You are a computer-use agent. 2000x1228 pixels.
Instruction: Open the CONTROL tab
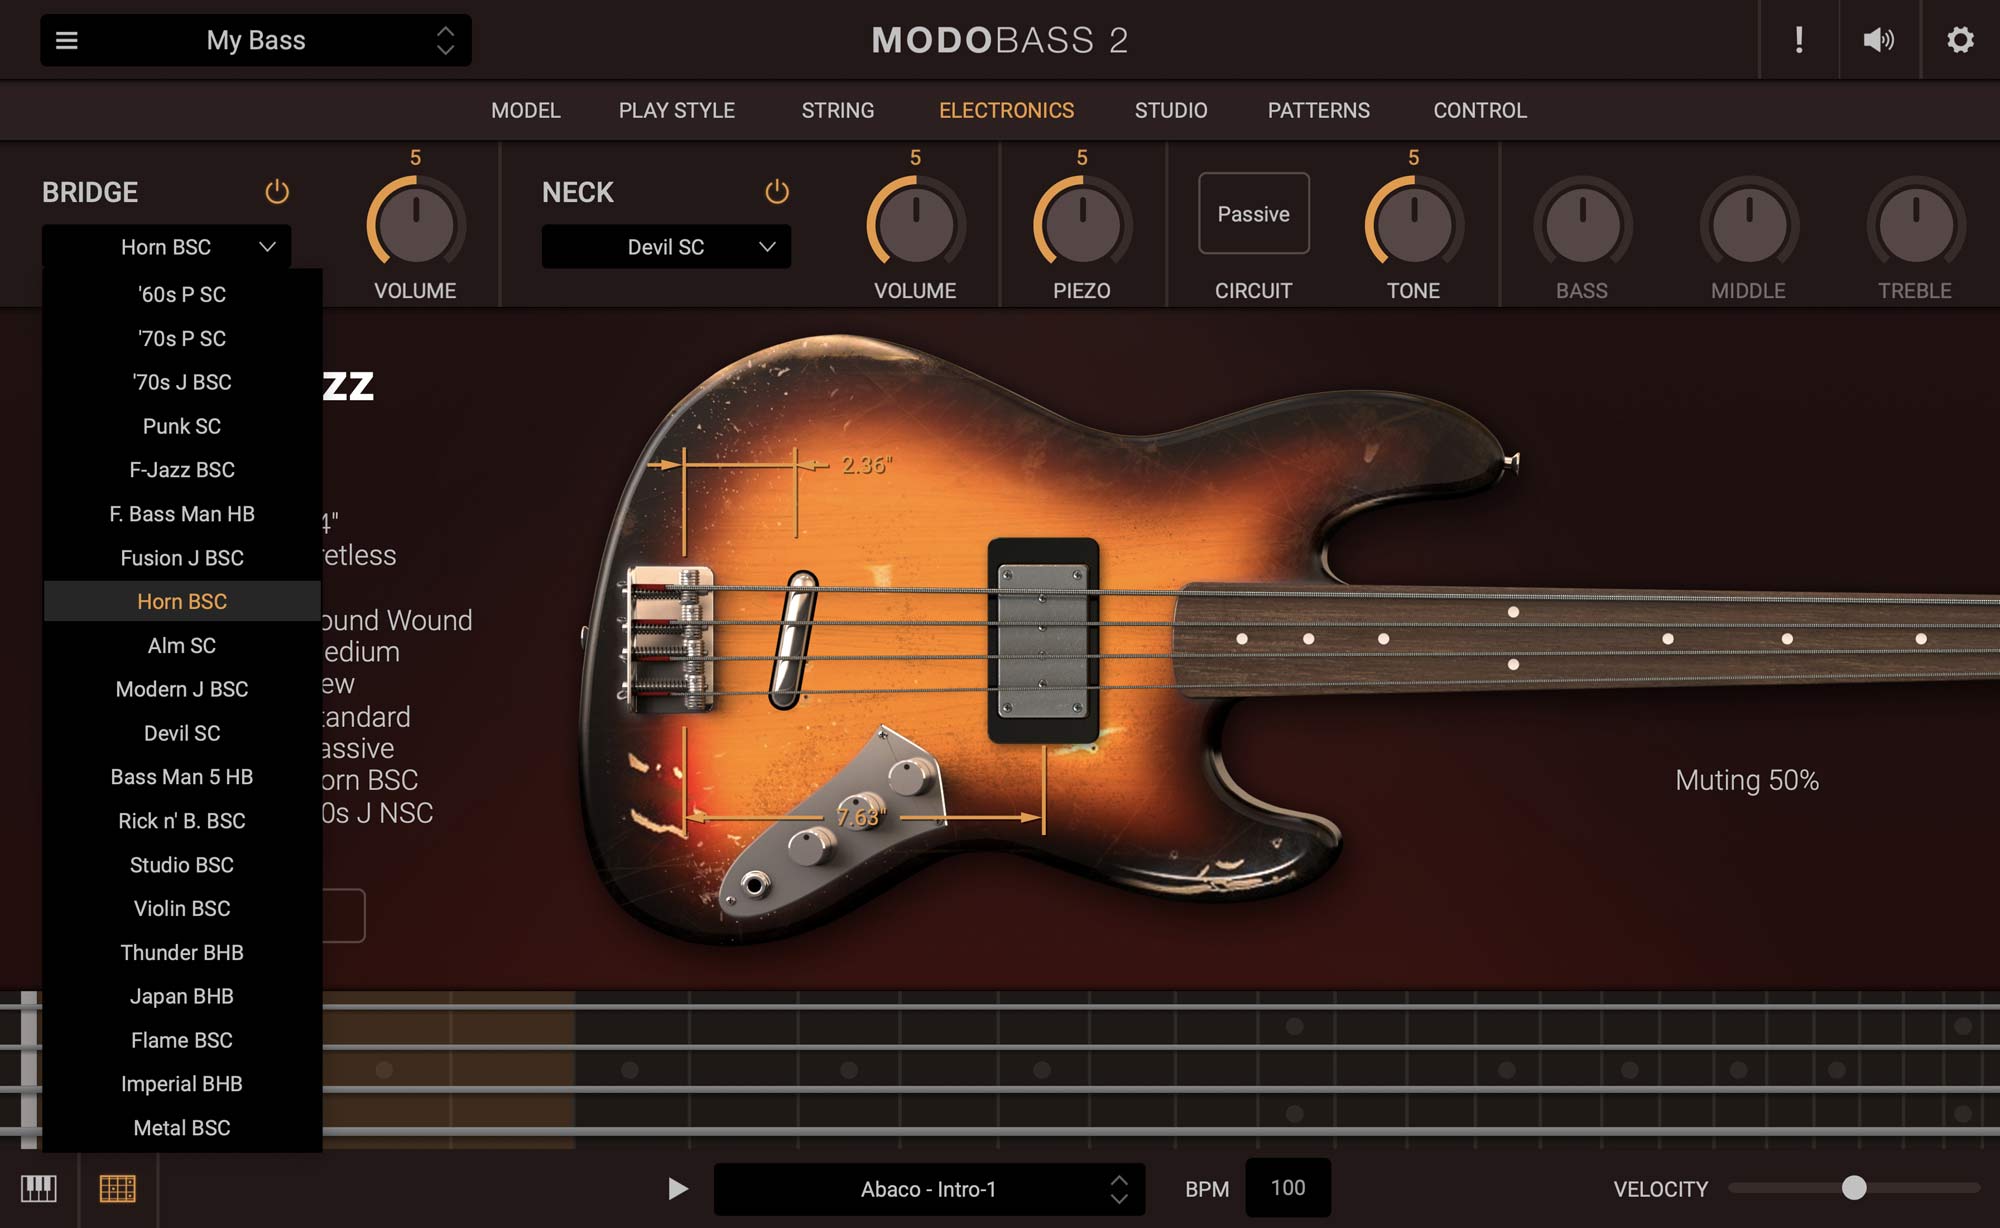pyautogui.click(x=1480, y=110)
